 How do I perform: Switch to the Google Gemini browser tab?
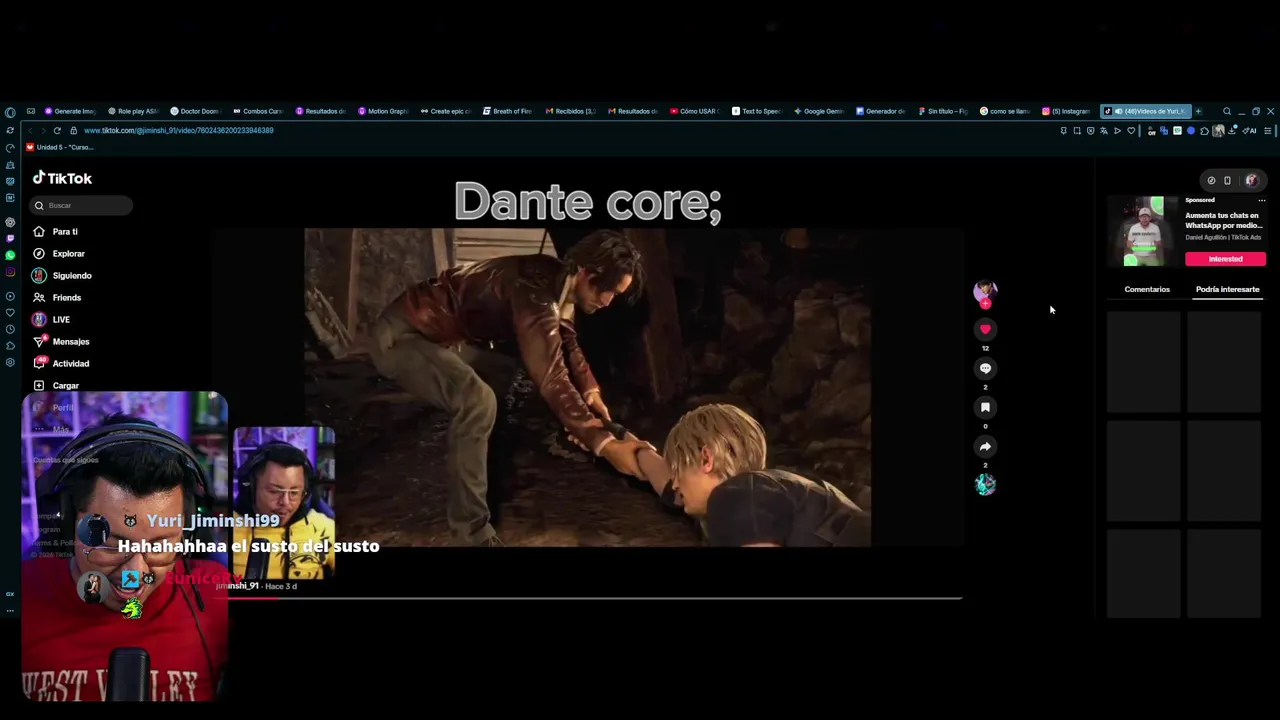819,111
